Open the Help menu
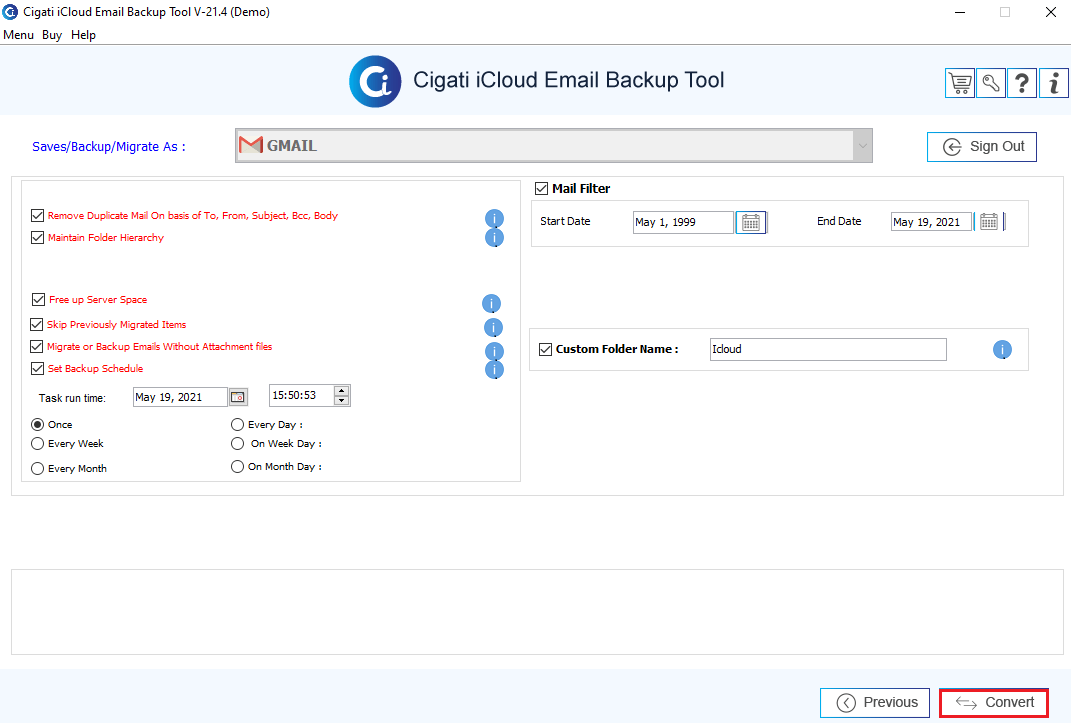Viewport: 1071px width, 723px height. coord(83,35)
